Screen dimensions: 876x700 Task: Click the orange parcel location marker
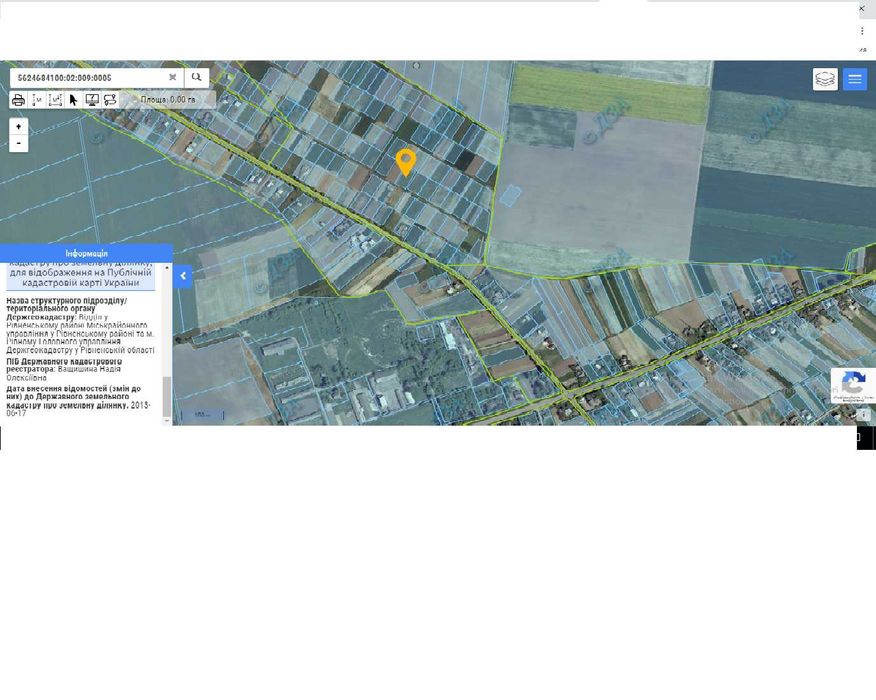[405, 161]
